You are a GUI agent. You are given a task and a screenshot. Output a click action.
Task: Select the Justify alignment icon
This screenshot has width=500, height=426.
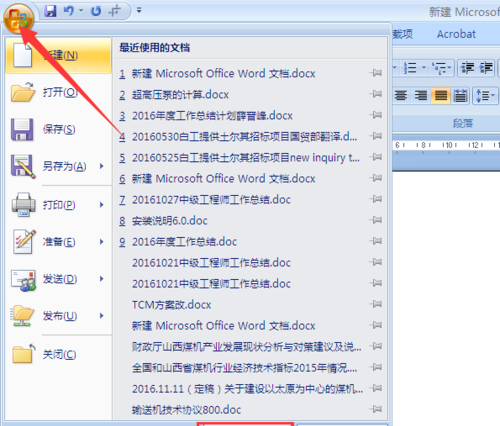pos(440,96)
